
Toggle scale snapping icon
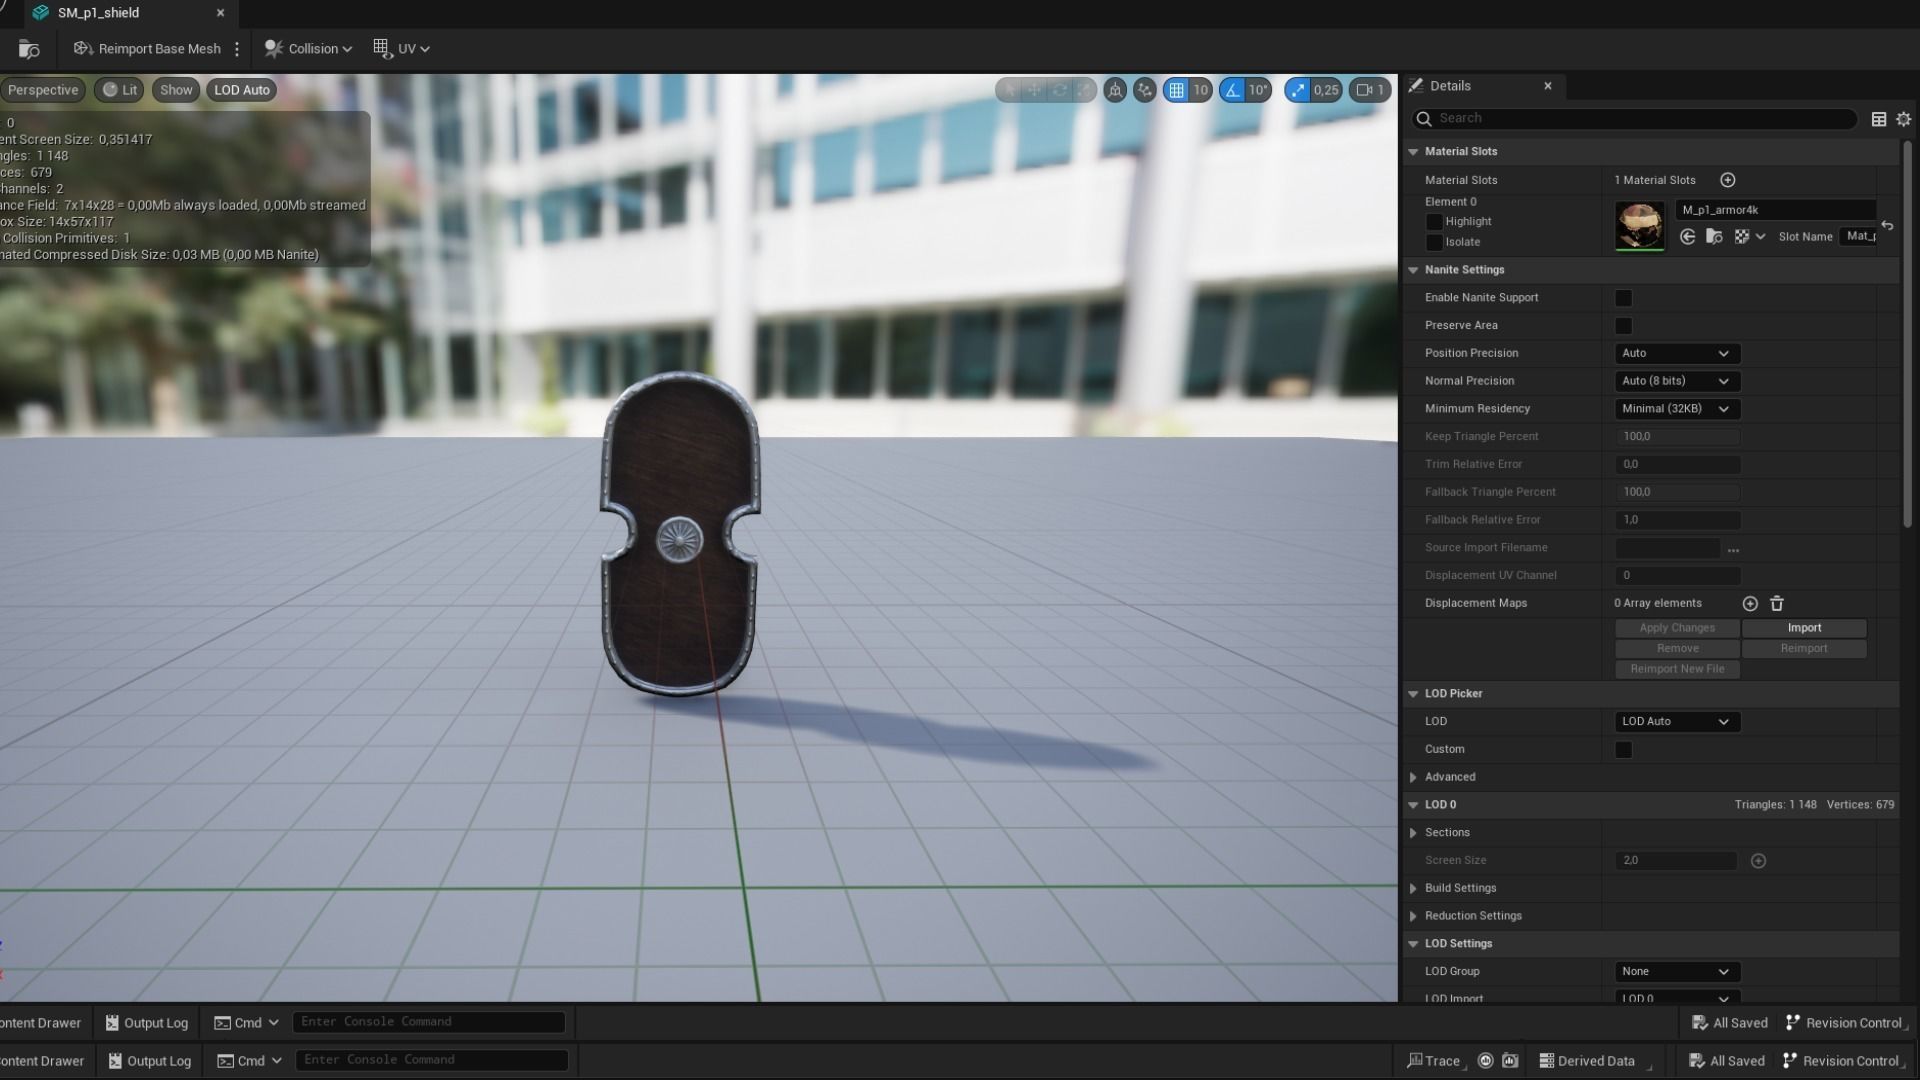pos(1298,90)
